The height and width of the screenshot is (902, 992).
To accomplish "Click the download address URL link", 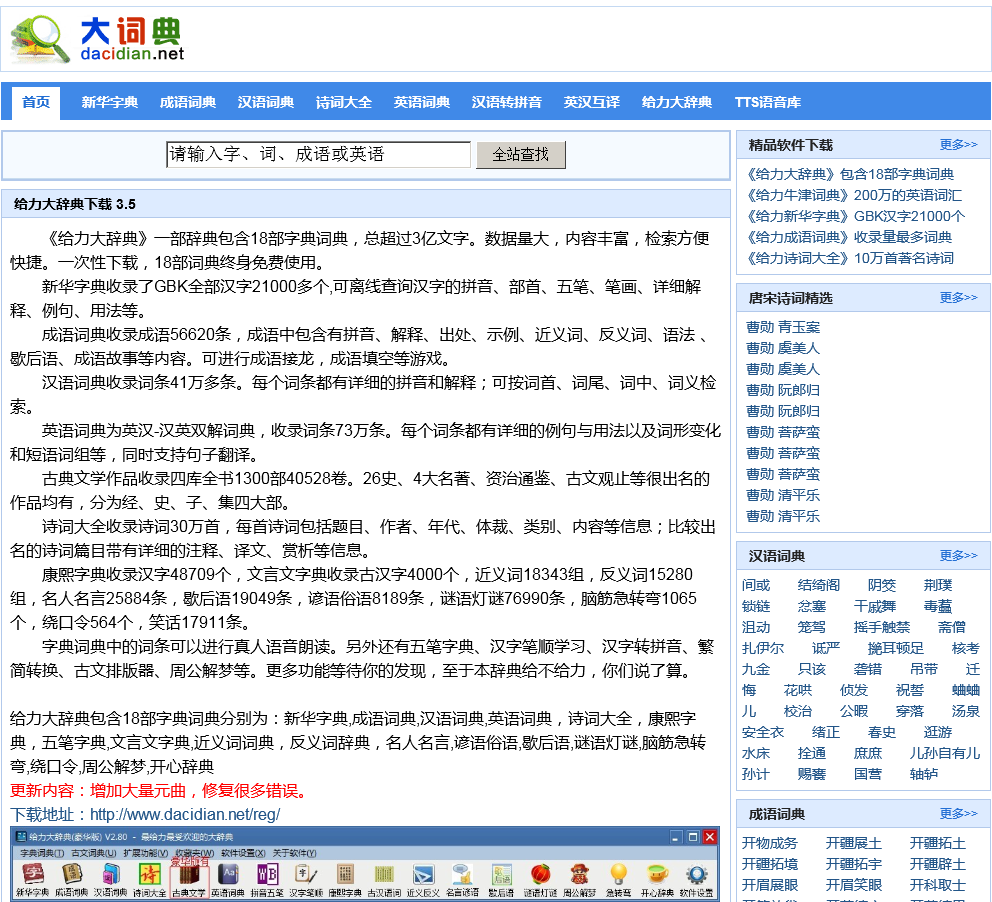I will pyautogui.click(x=185, y=814).
